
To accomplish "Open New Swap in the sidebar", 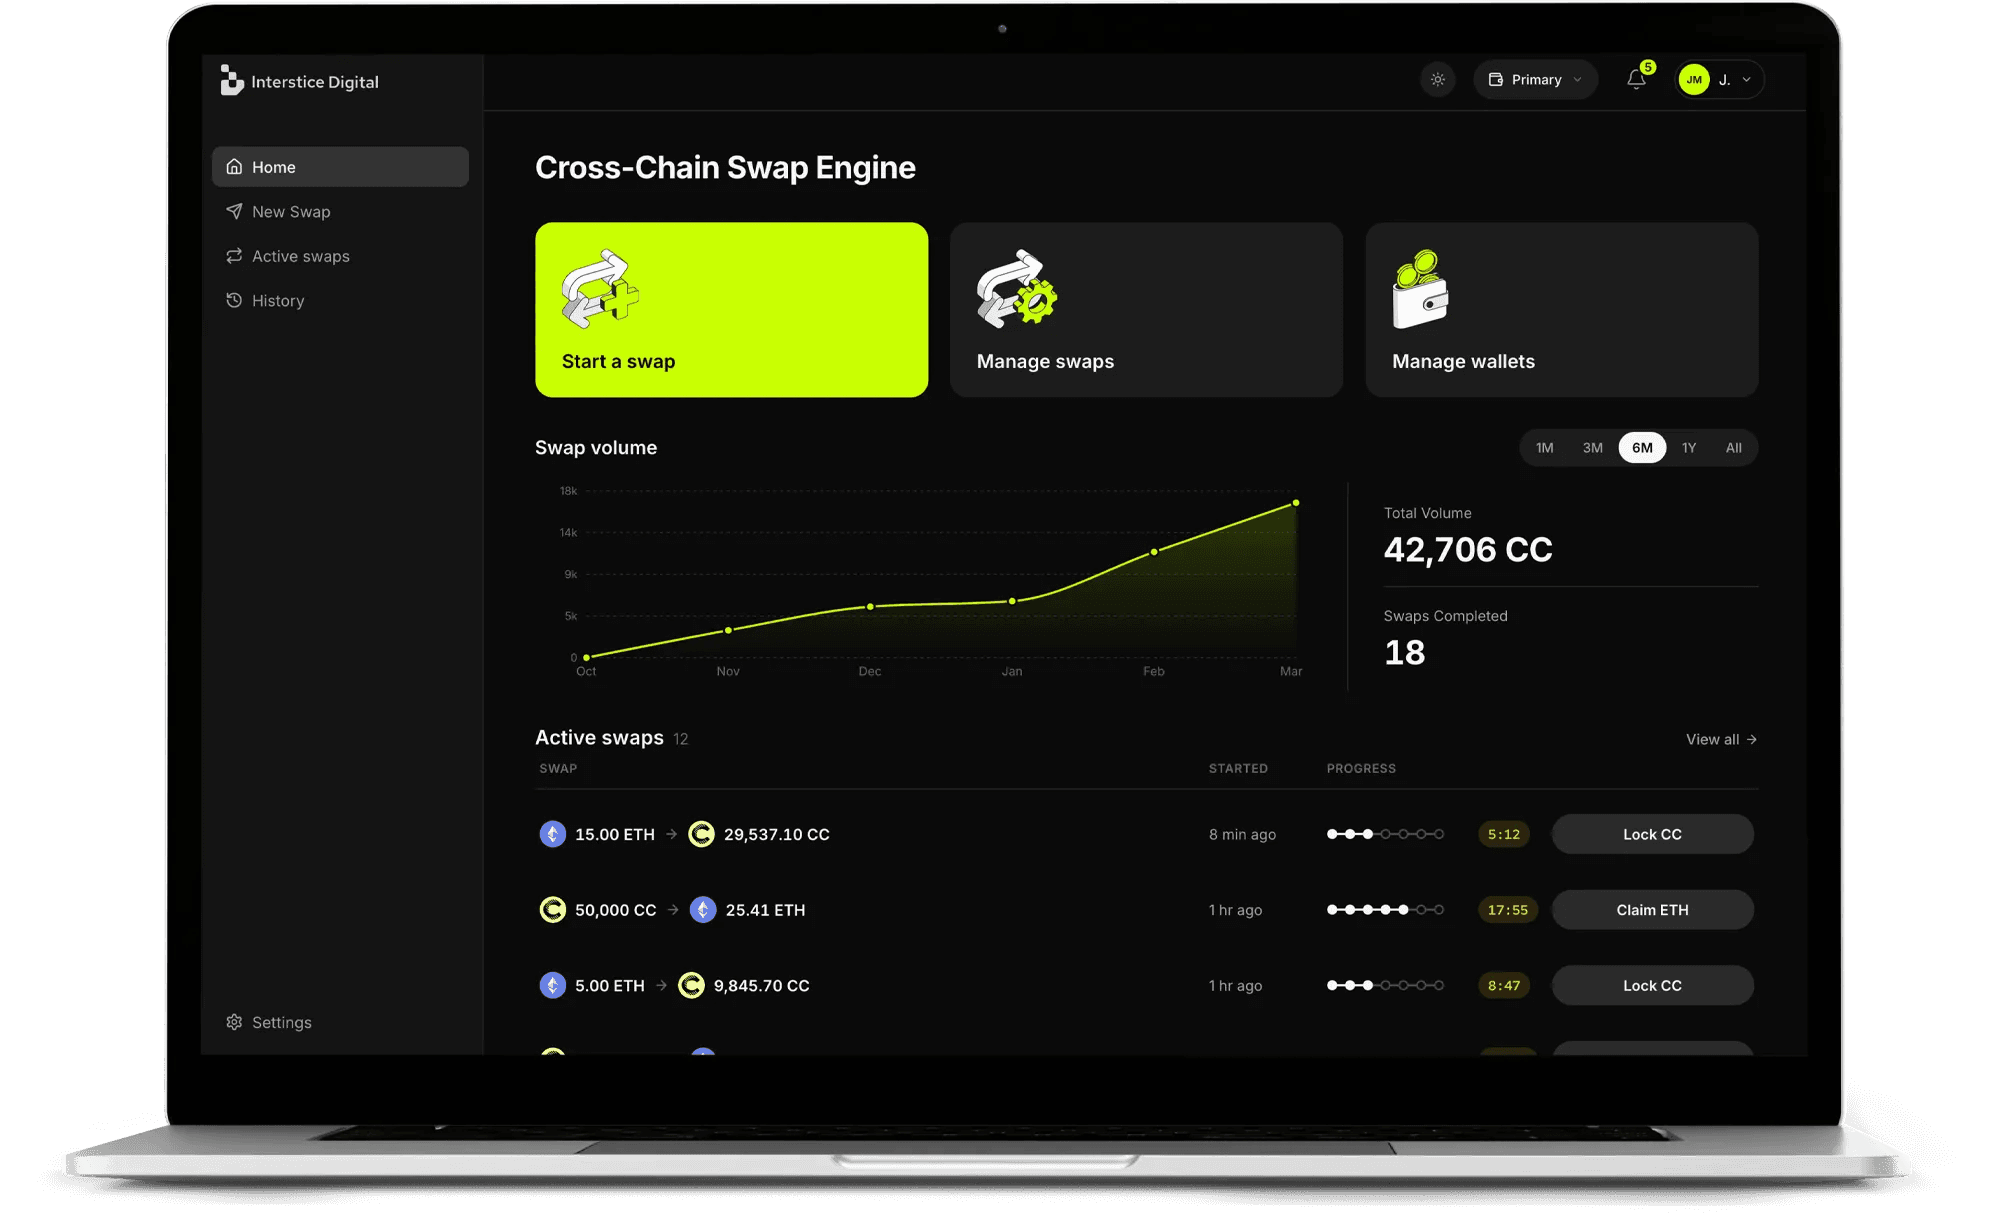I will point(340,212).
